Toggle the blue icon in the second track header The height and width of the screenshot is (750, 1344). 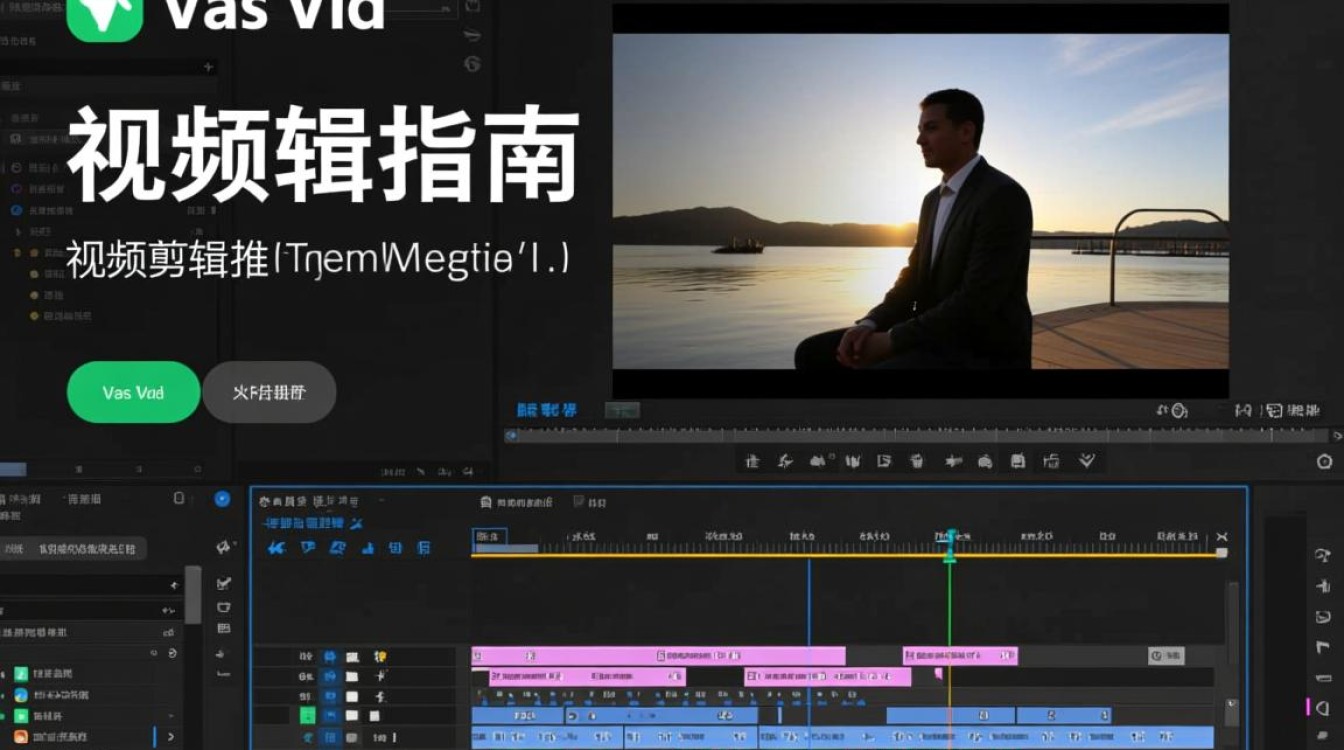click(x=329, y=677)
